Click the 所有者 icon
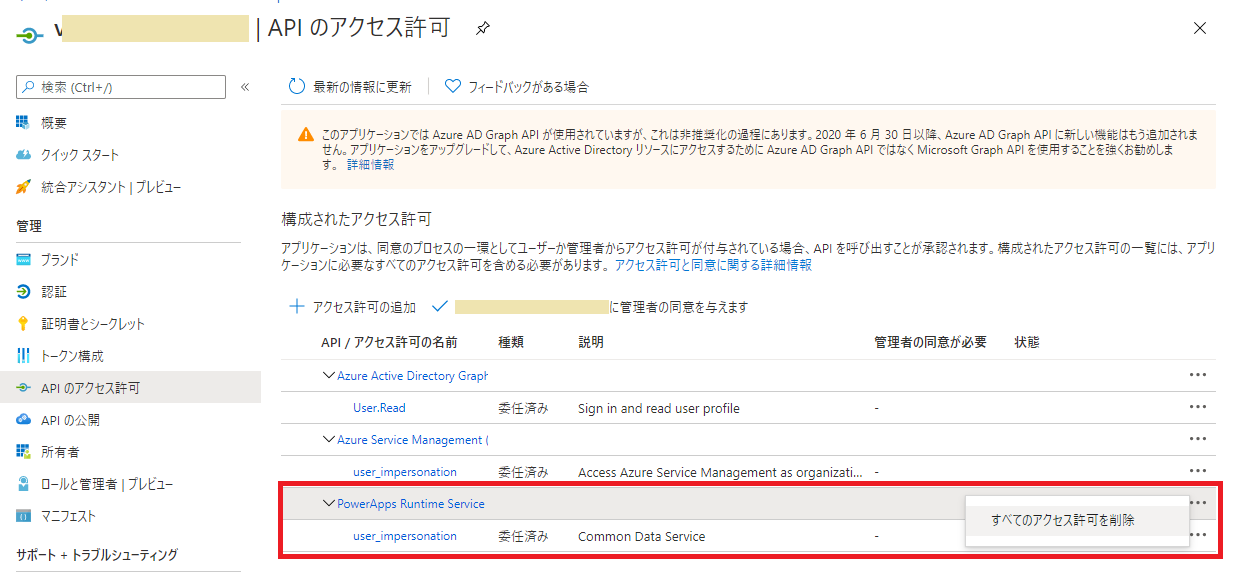 click(x=23, y=452)
